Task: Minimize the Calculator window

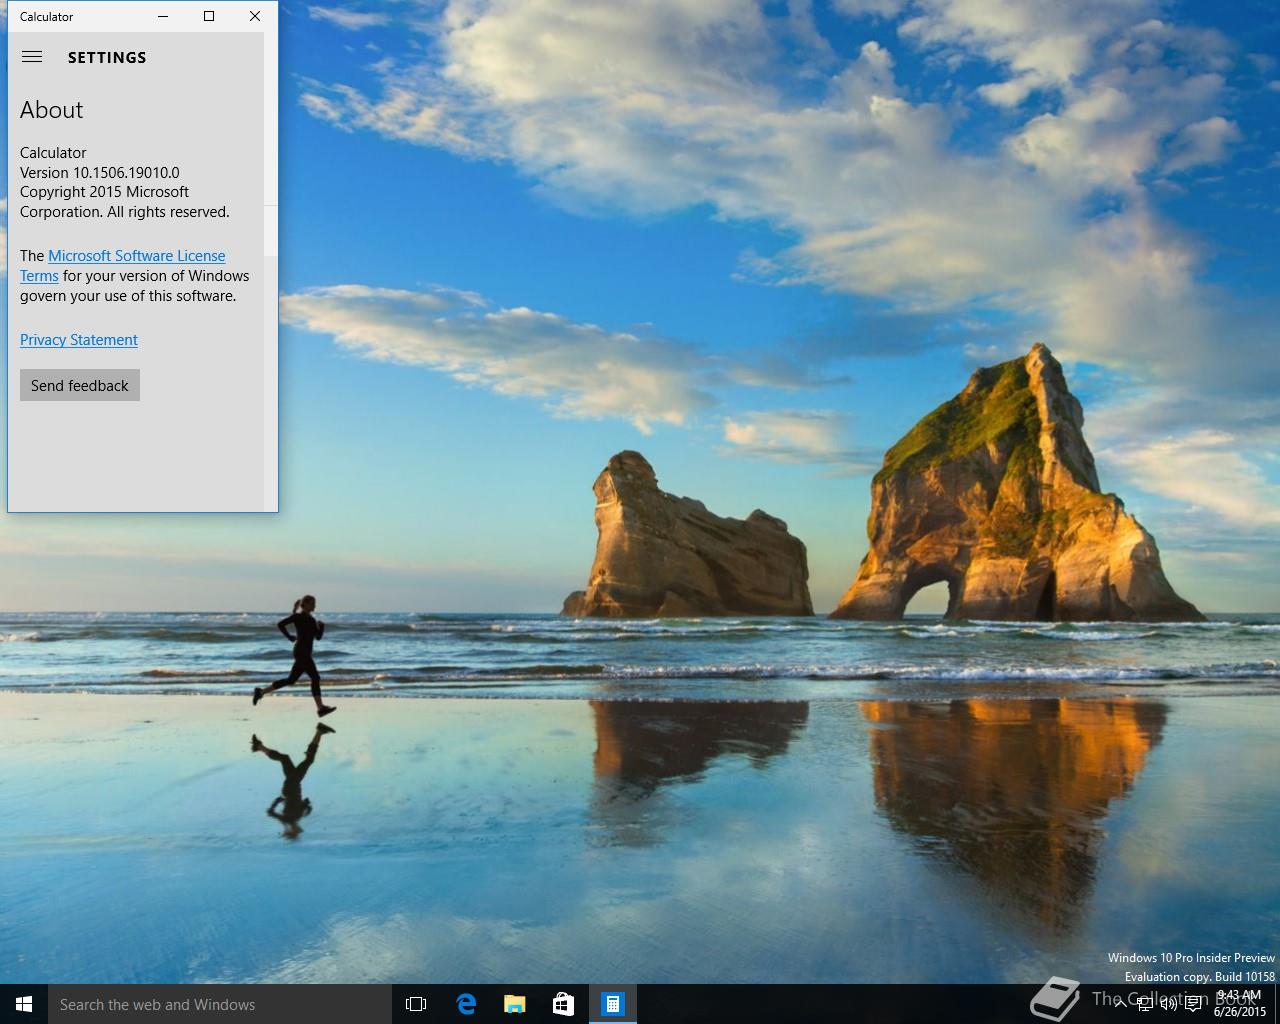Action: pyautogui.click(x=163, y=16)
